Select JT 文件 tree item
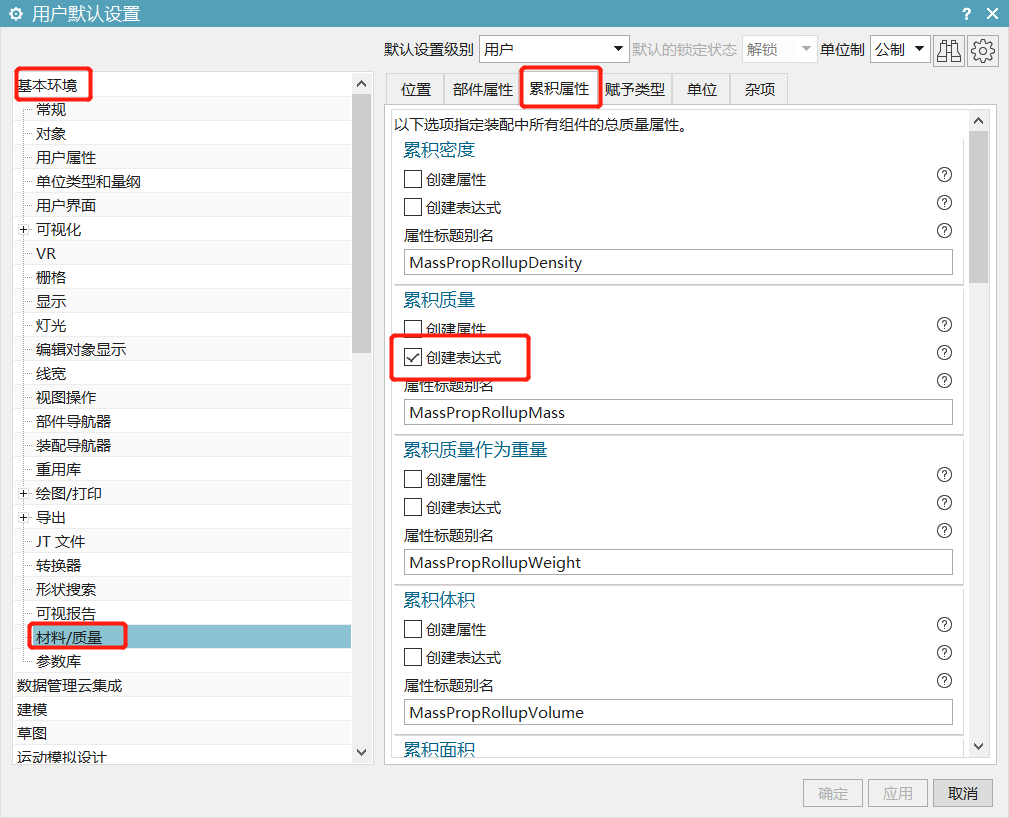The height and width of the screenshot is (818, 1009). point(60,542)
